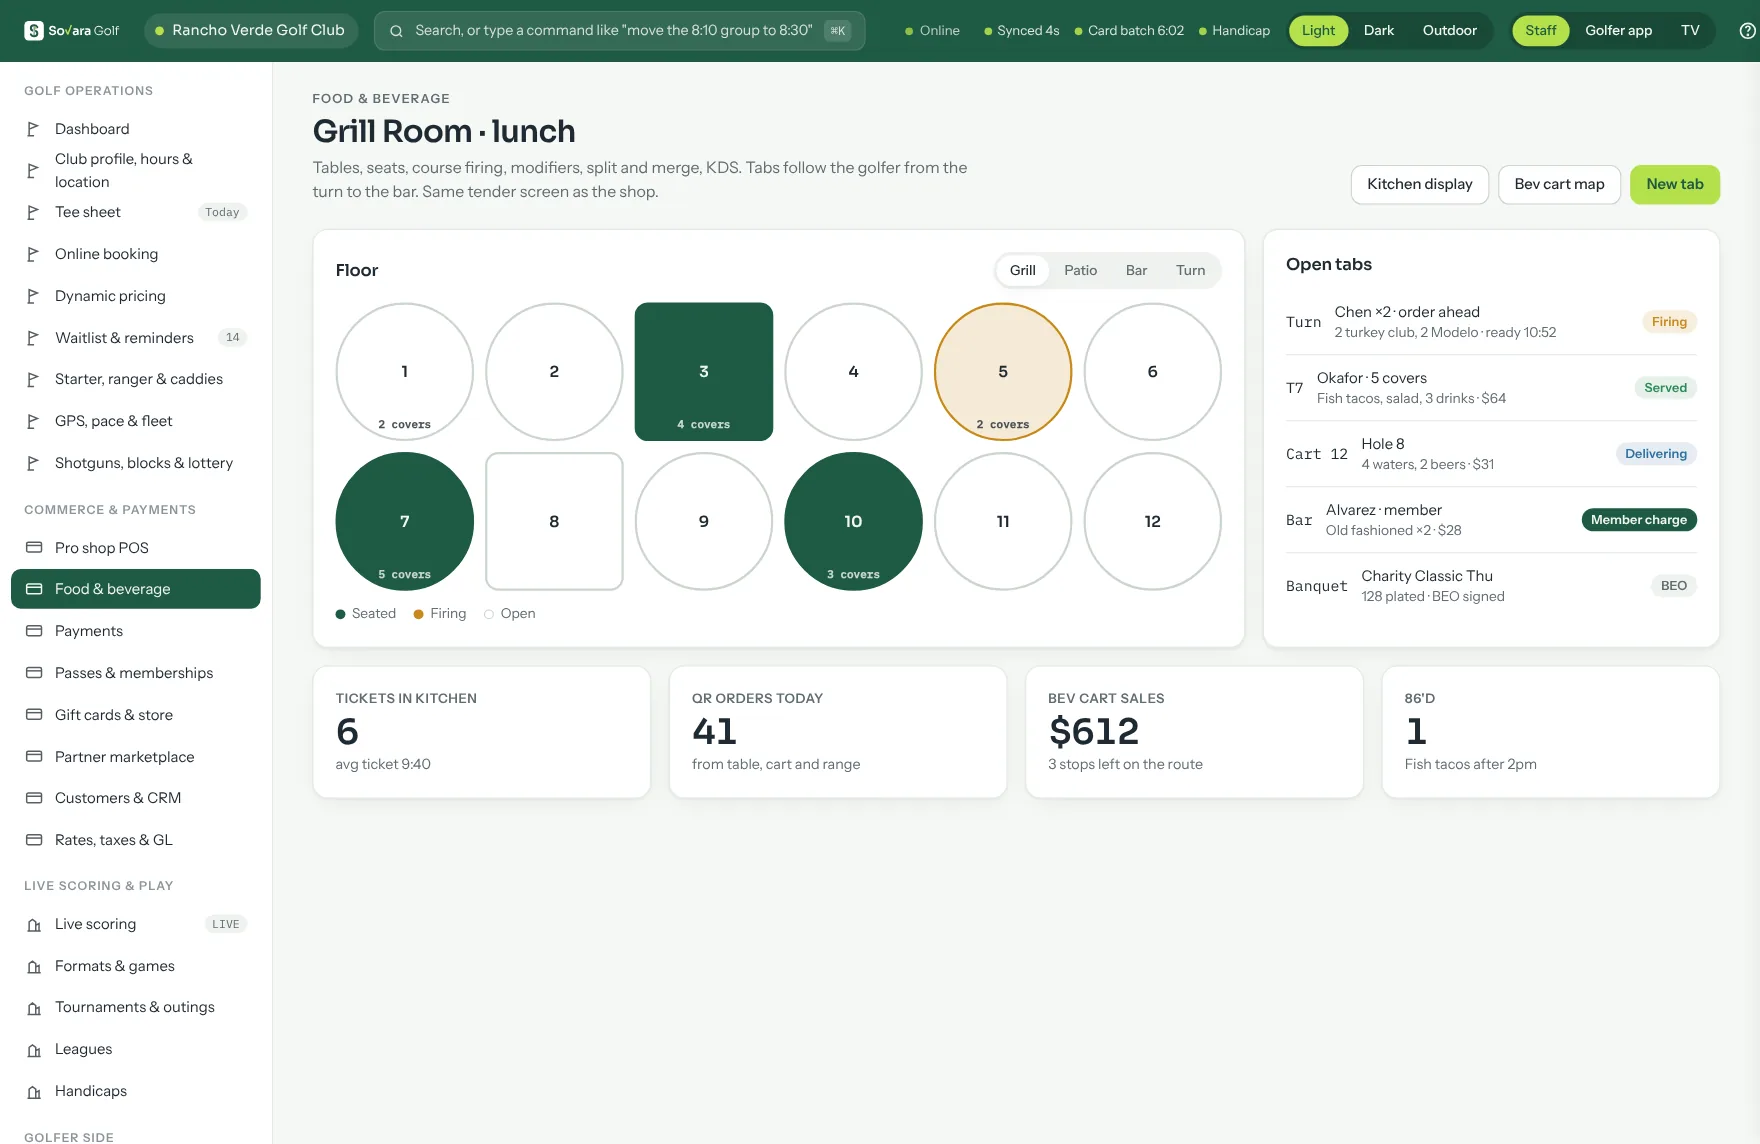Click the scoreboard icon beside Live scoring
Screen dimensions: 1760x1144
click(x=34, y=925)
